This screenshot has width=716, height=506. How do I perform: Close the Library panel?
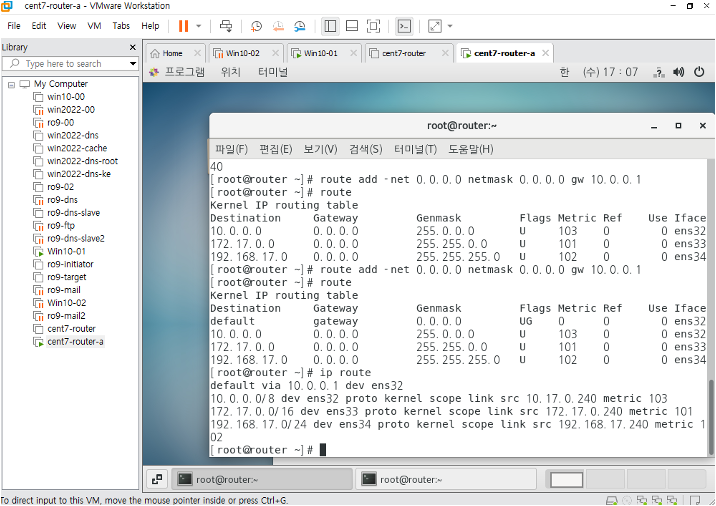tap(132, 47)
